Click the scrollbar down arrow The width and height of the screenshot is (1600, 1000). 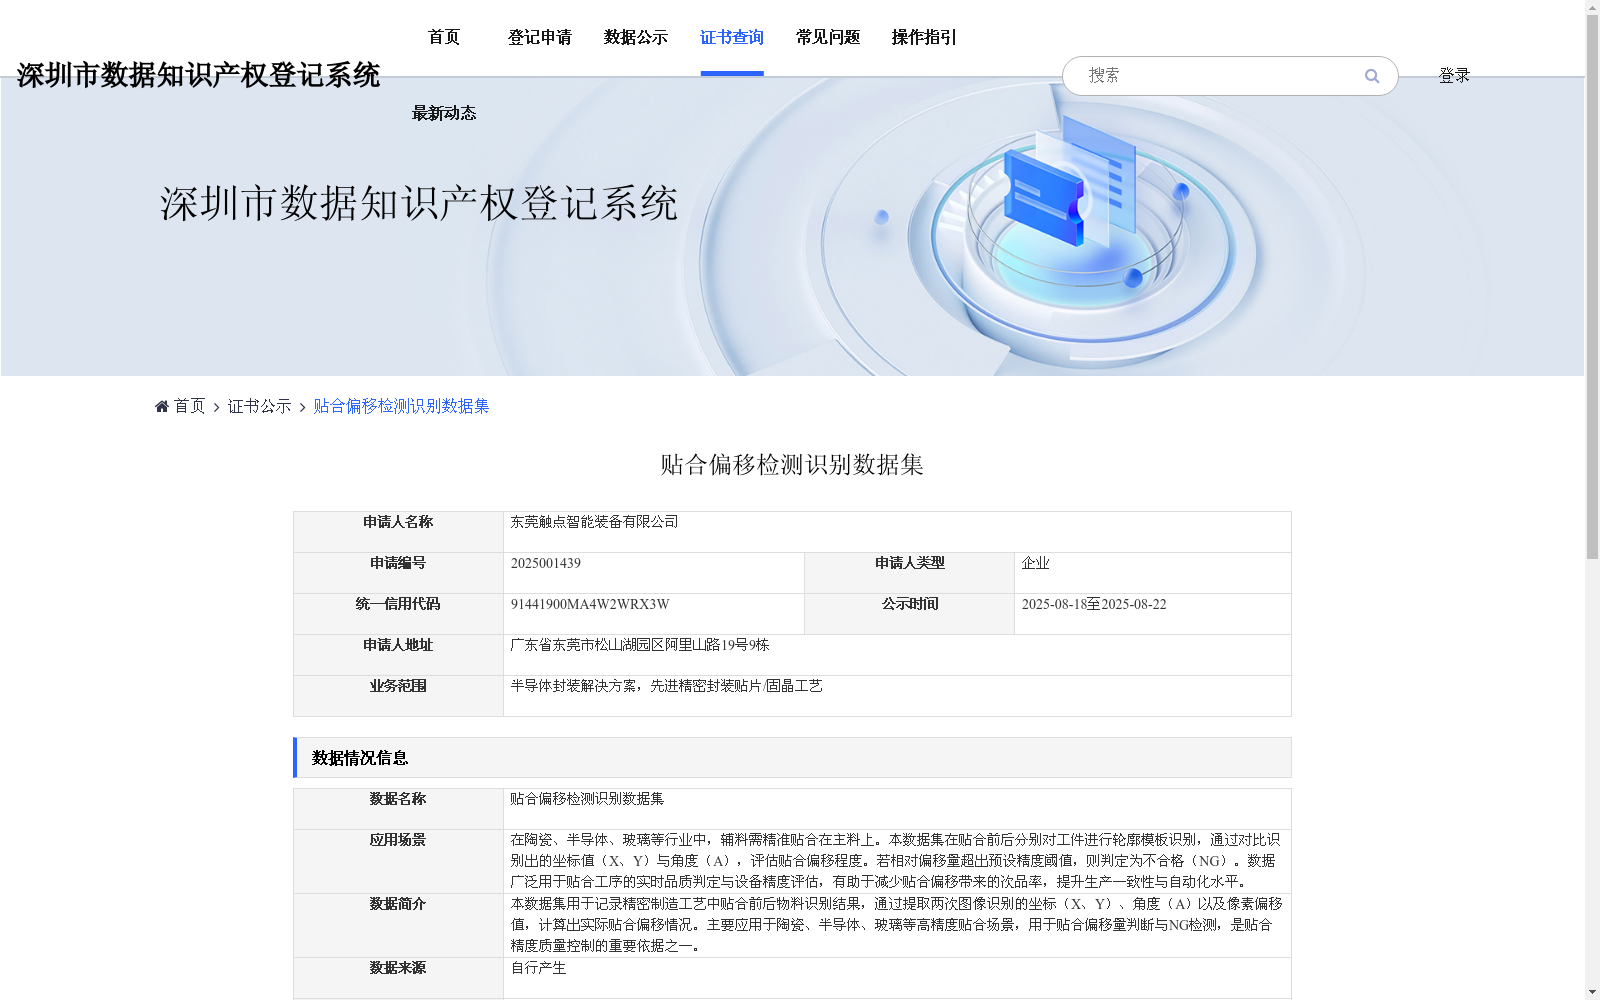coord(1592,992)
